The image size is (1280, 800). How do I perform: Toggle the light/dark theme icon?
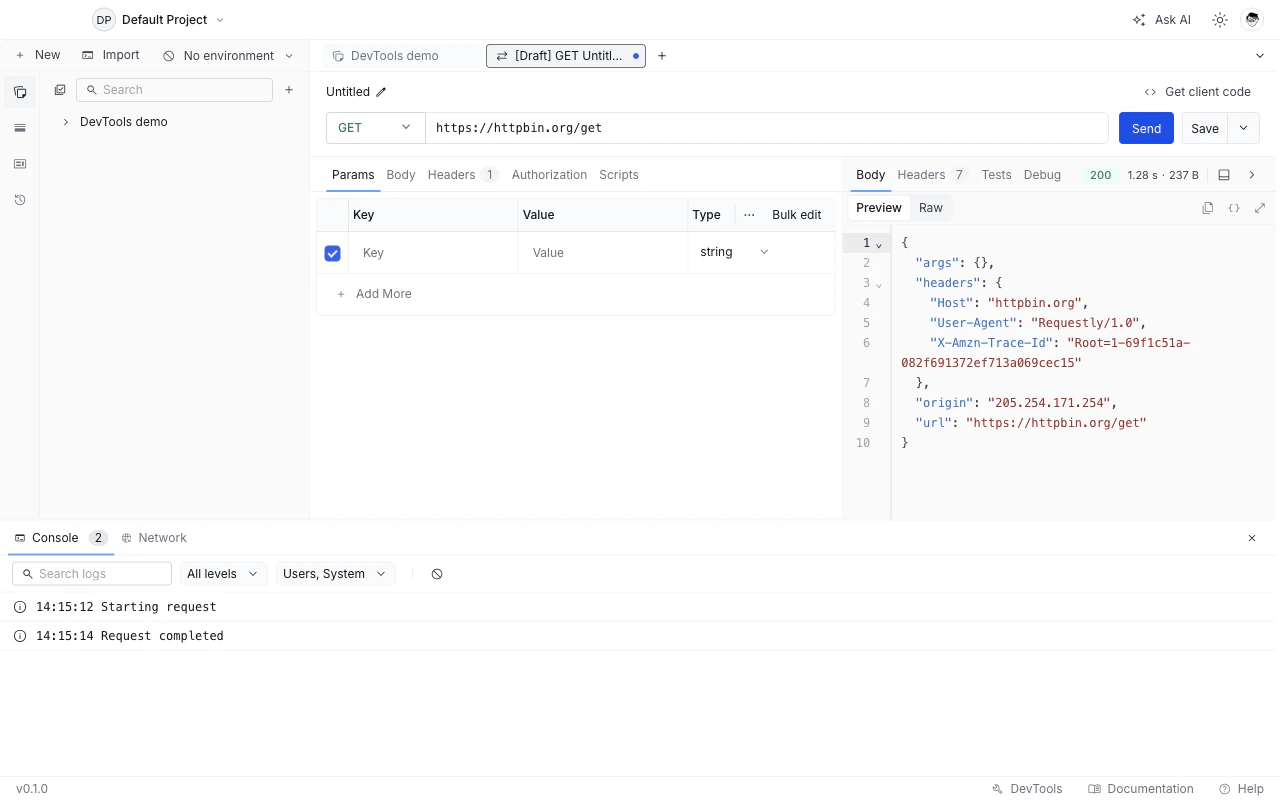coord(1220,20)
